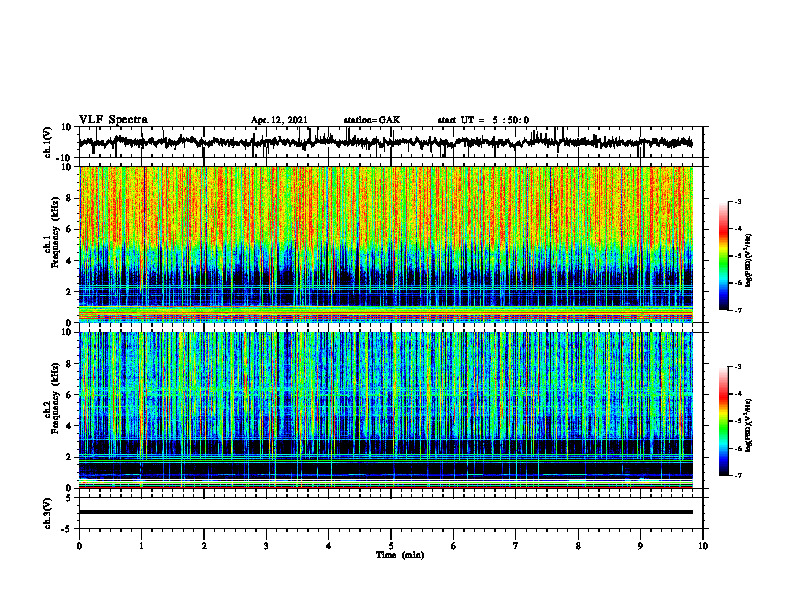Click the ch.1 voltage waveform trace panel
Screen dimensions: 792x612
[x=391, y=142]
